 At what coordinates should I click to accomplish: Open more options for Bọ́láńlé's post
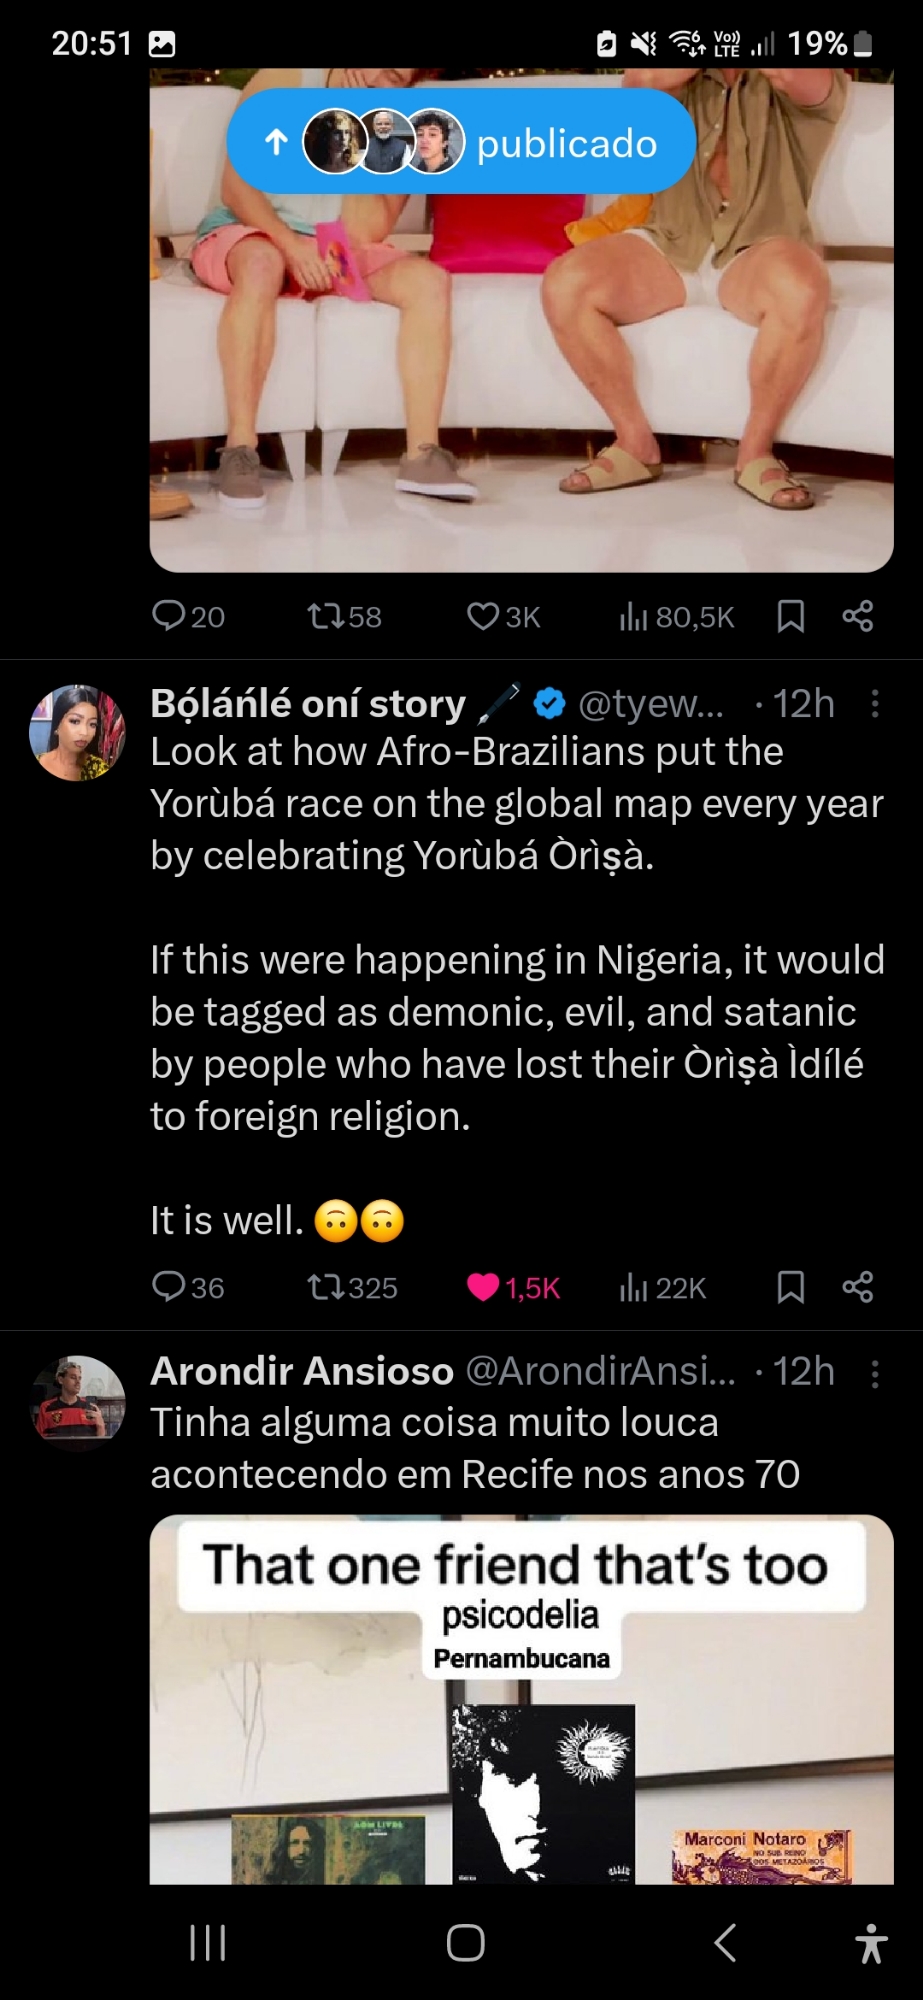click(x=875, y=704)
